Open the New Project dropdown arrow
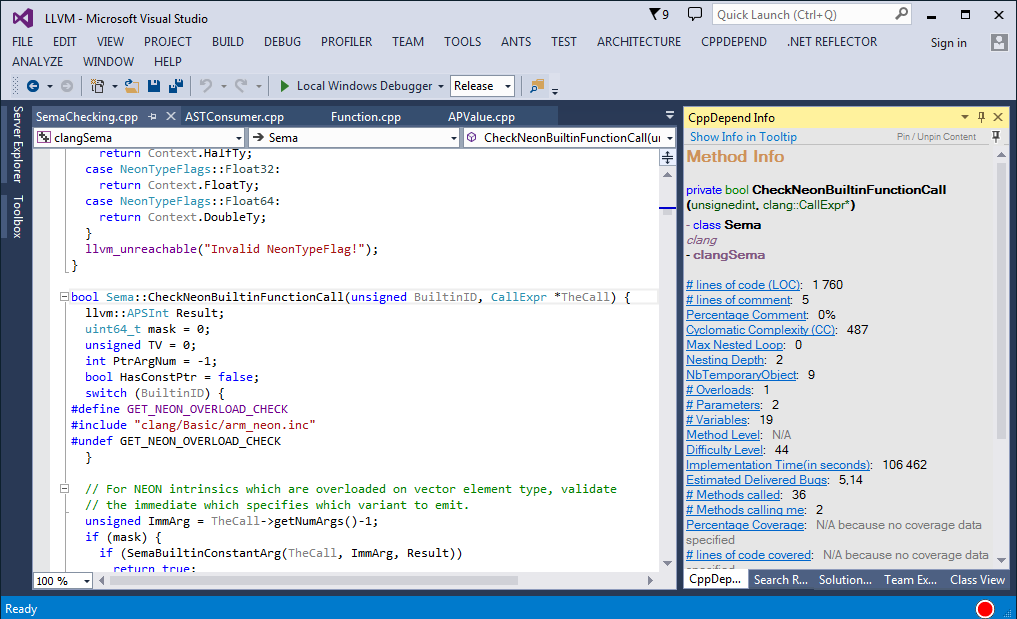 click(x=115, y=86)
